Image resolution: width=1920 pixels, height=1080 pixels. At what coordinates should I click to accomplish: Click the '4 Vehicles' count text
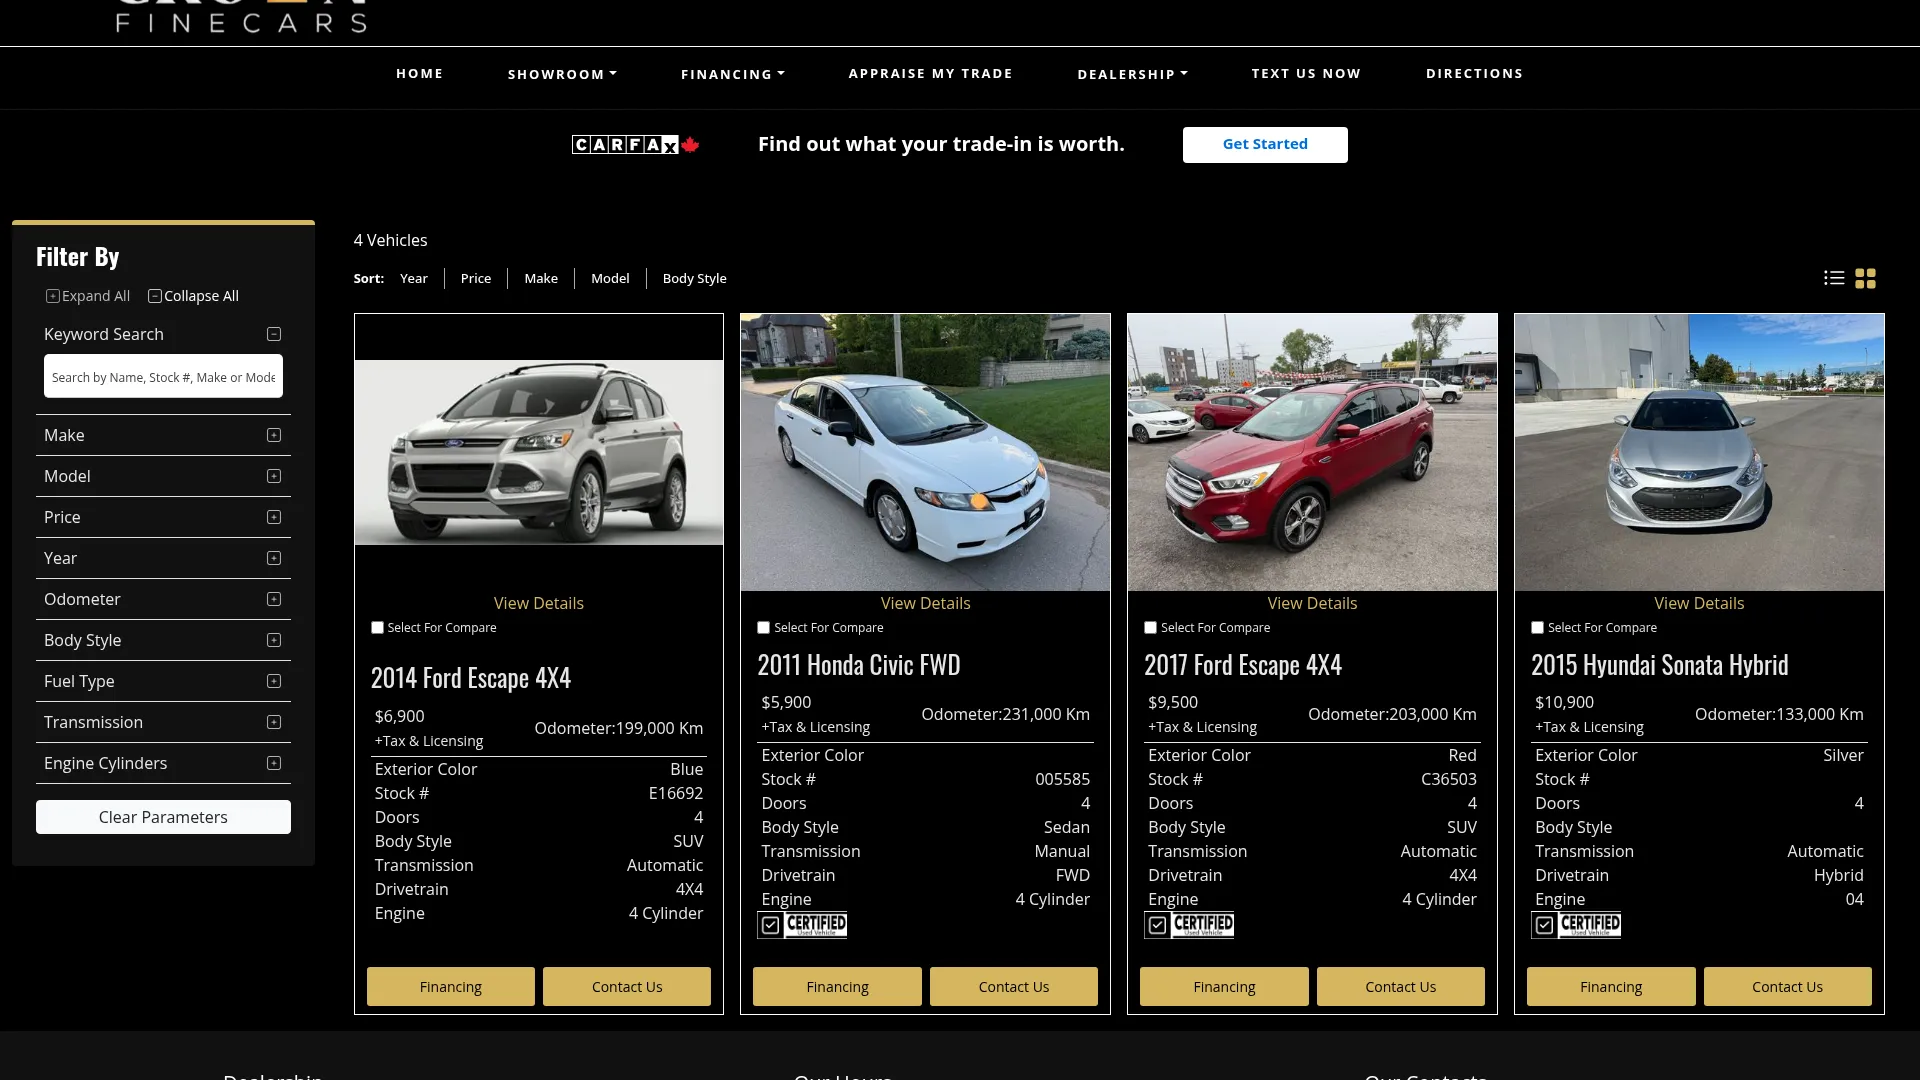pyautogui.click(x=391, y=241)
